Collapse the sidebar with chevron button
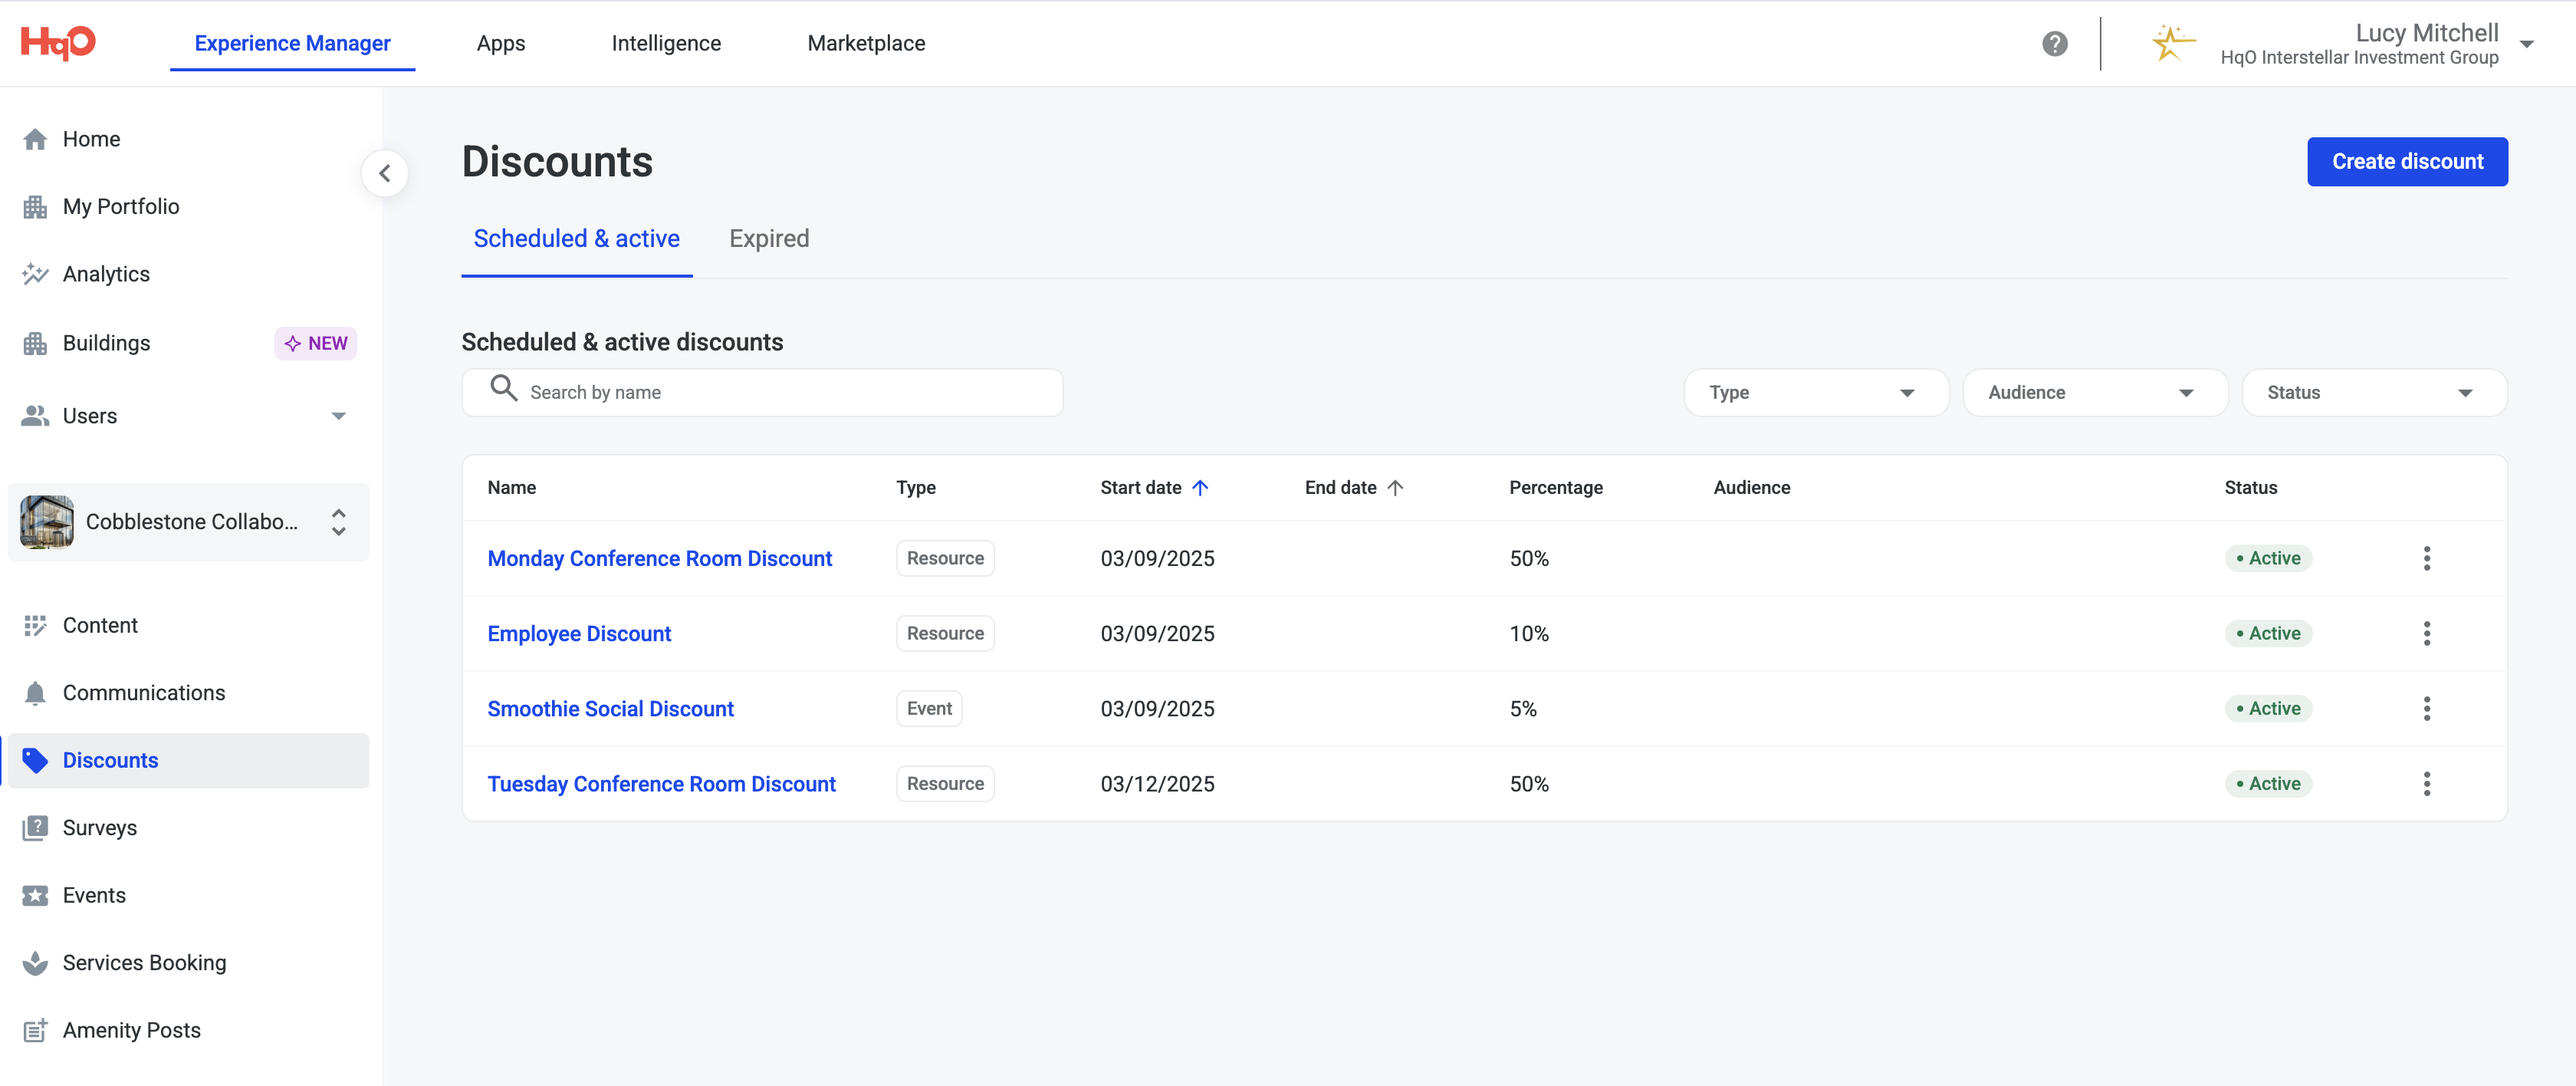The height and width of the screenshot is (1086, 2576). click(x=385, y=174)
